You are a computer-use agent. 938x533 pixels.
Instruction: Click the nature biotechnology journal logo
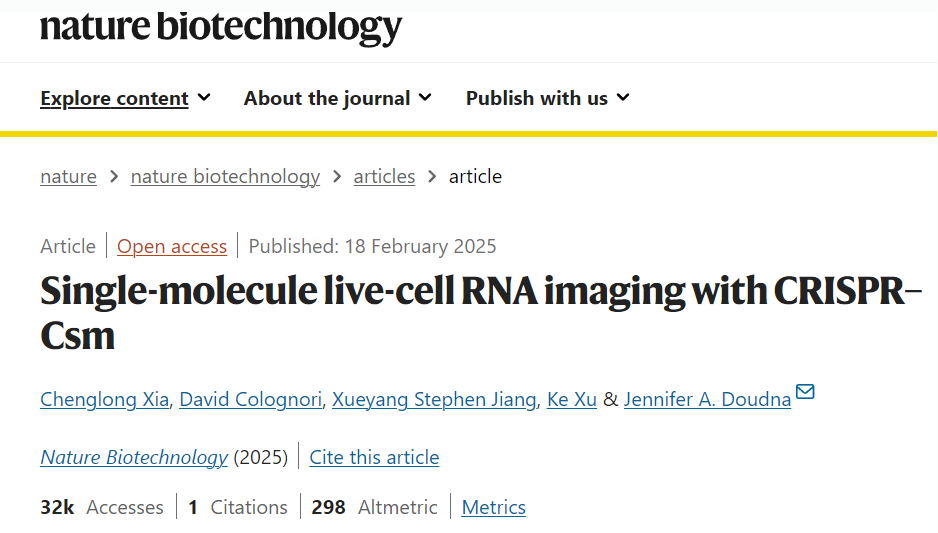tap(221, 27)
